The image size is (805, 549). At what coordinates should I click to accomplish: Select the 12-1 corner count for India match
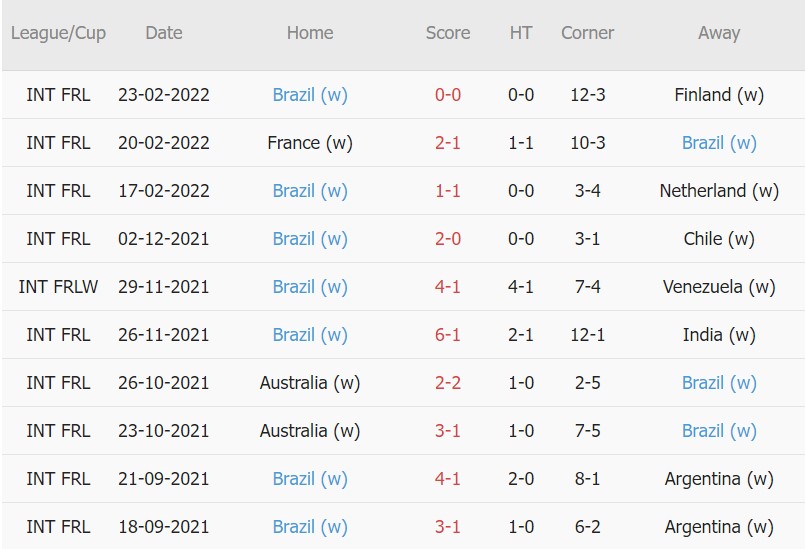coord(588,335)
